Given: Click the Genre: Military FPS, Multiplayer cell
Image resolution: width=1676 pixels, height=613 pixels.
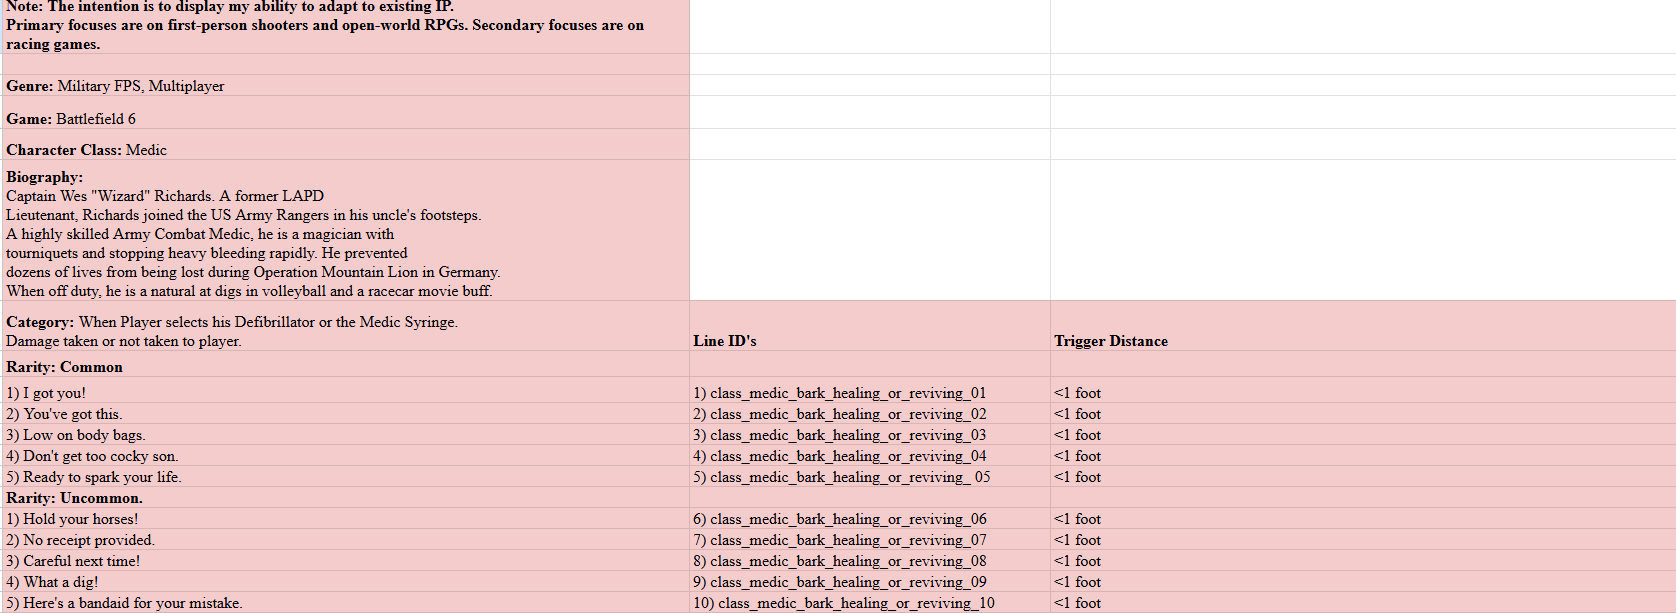Looking at the screenshot, I should point(346,85).
